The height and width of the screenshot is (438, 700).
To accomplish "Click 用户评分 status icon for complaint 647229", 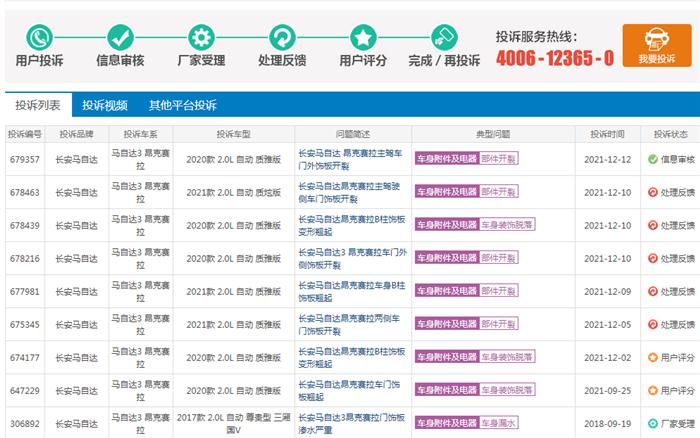I will pos(653,390).
